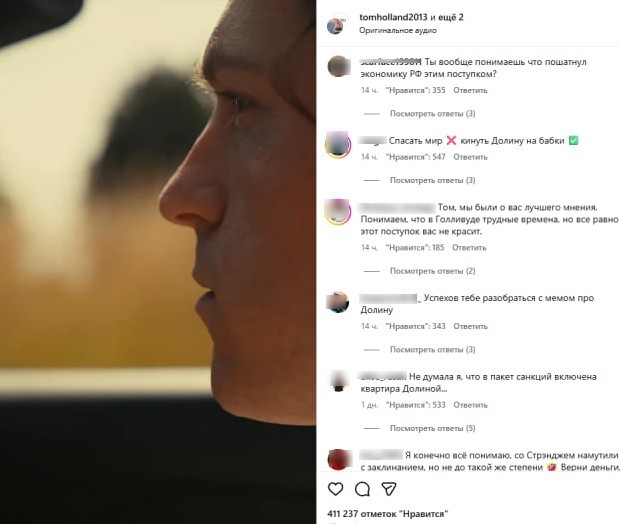The height and width of the screenshot is (524, 620).
Task: Click avatar beside the "Спасать мир" comment
Action: (338, 145)
